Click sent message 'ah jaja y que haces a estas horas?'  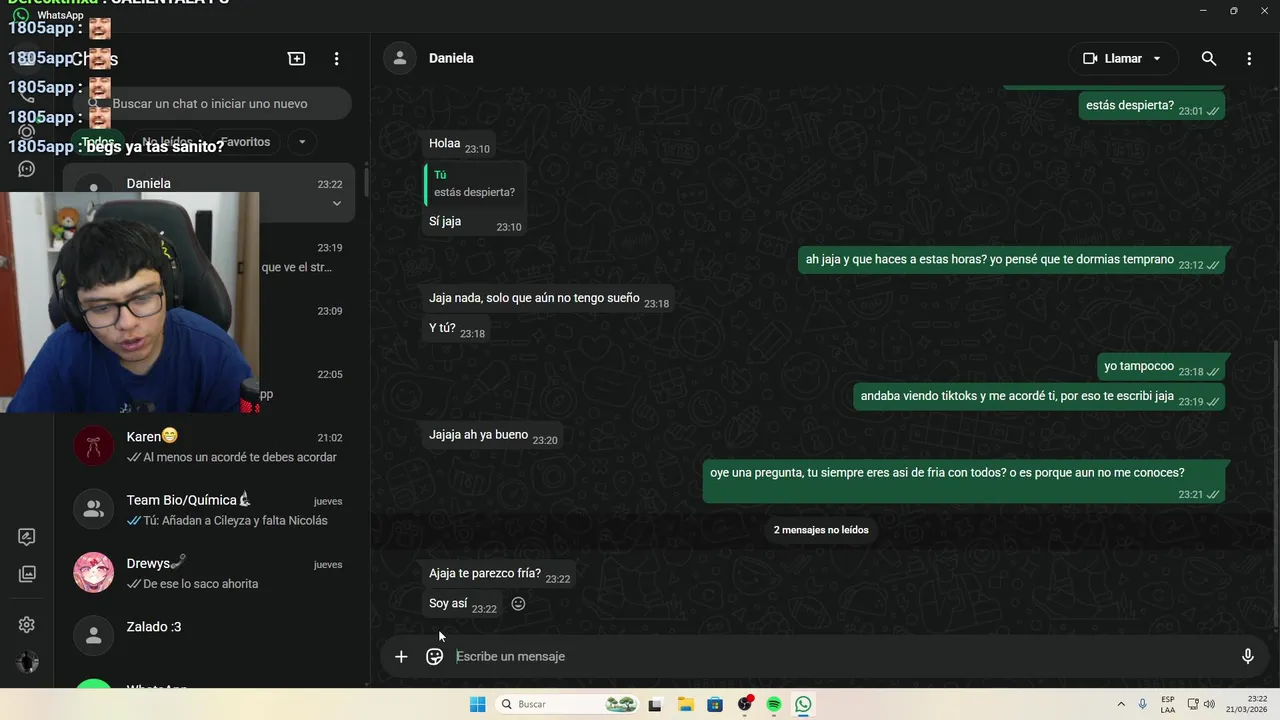pos(1011,261)
